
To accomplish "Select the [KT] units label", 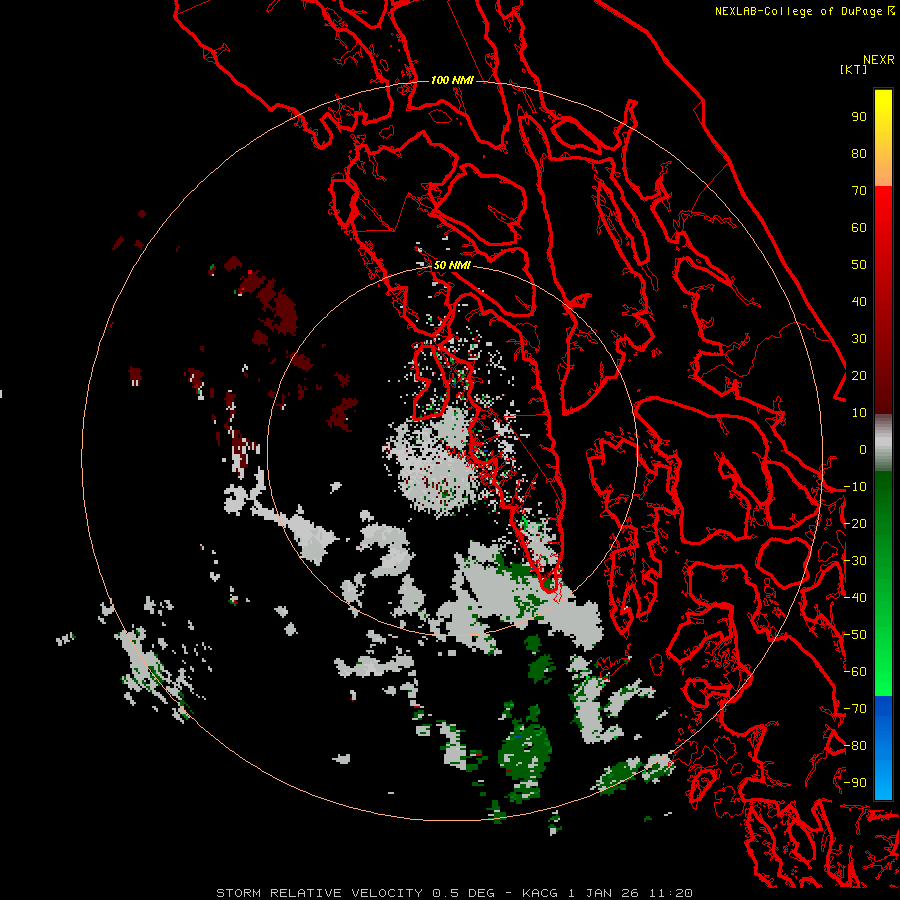I will 853,69.
